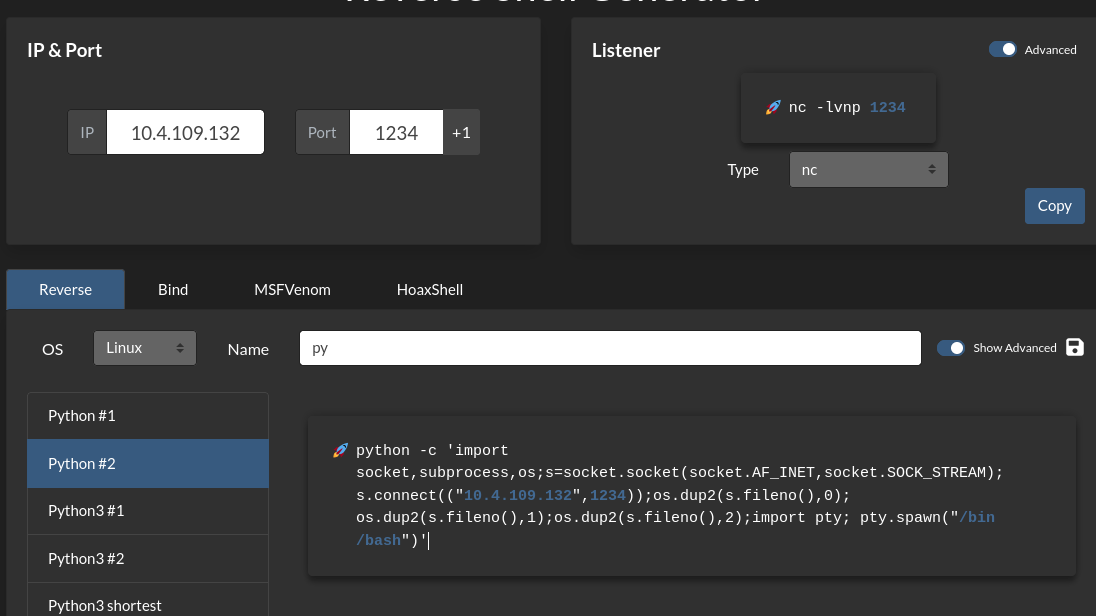Switch to the Bind tab
The width and height of the screenshot is (1096, 616).
point(173,289)
